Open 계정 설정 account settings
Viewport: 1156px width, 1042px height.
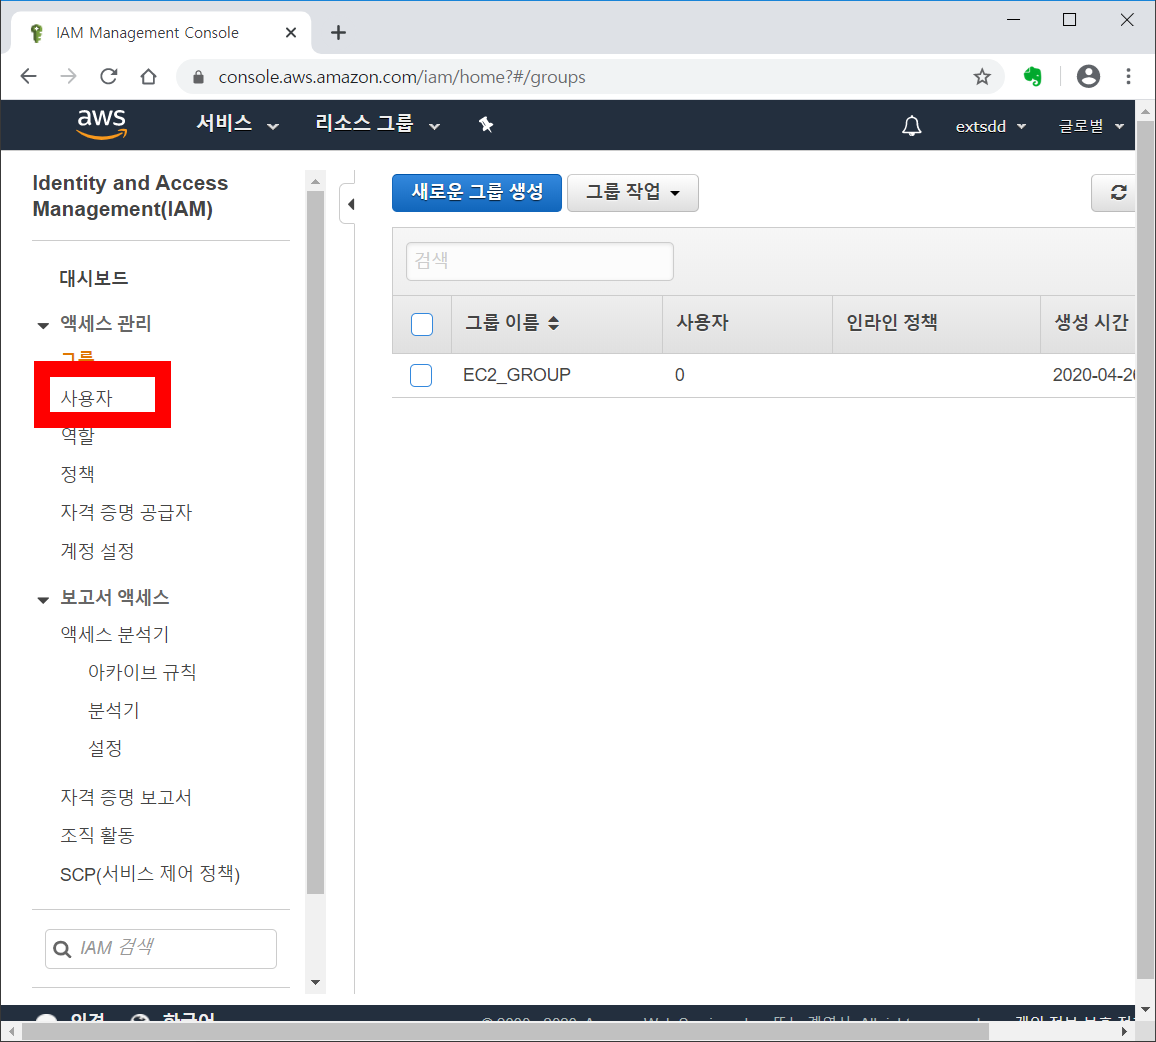point(97,551)
